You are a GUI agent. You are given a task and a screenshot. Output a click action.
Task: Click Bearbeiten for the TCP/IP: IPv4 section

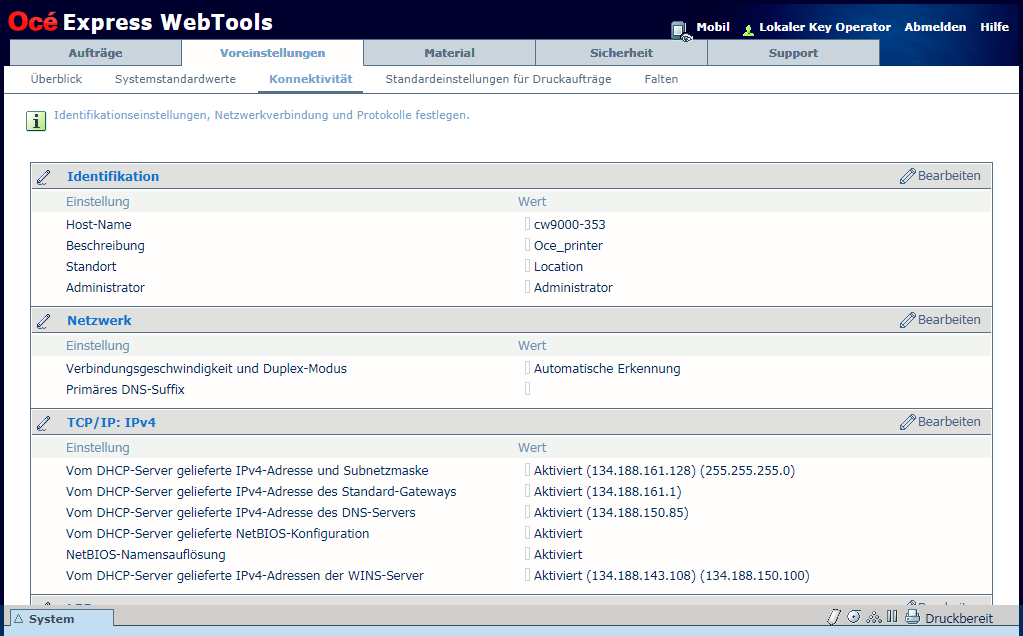click(x=940, y=422)
